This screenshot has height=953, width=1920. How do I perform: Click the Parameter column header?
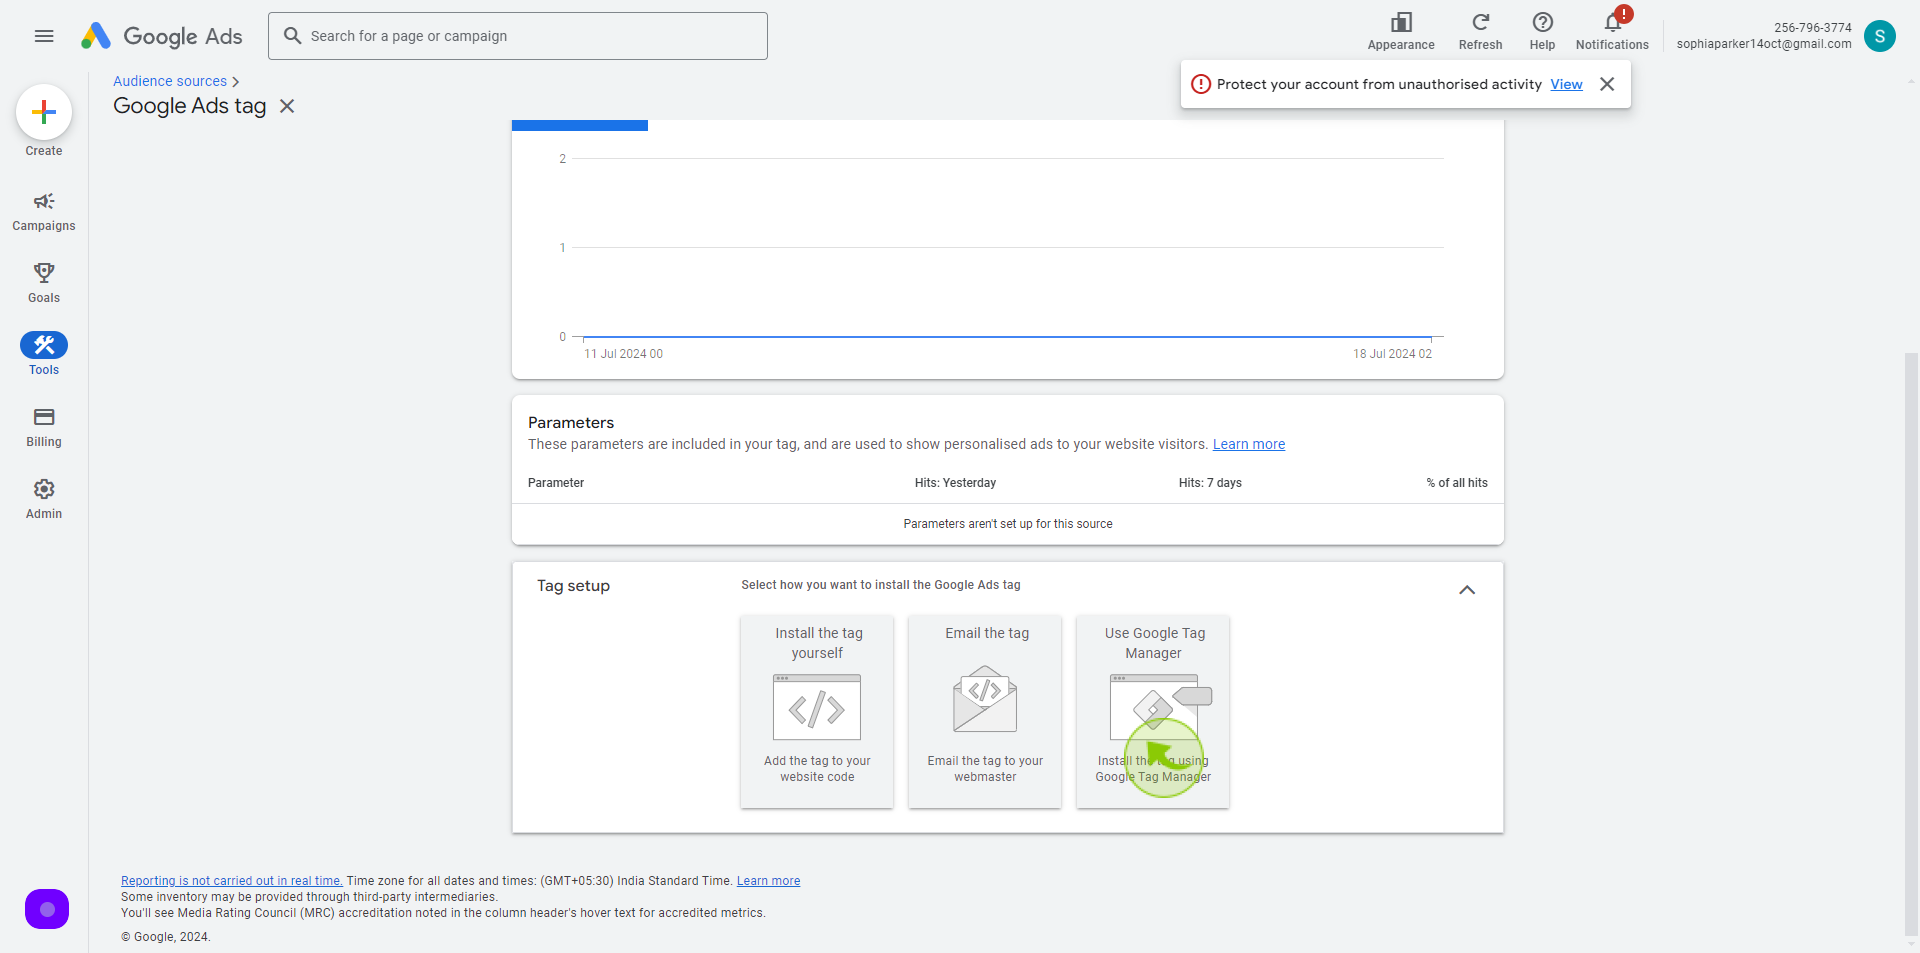pyautogui.click(x=556, y=483)
